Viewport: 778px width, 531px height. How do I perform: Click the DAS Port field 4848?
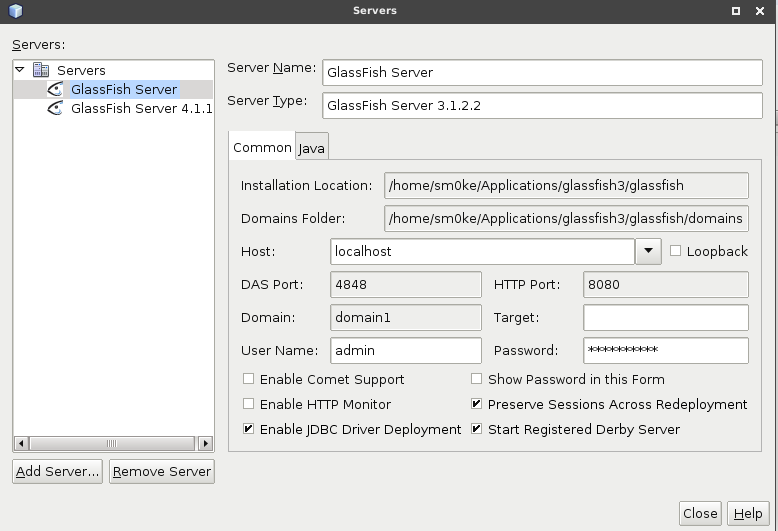pos(406,284)
